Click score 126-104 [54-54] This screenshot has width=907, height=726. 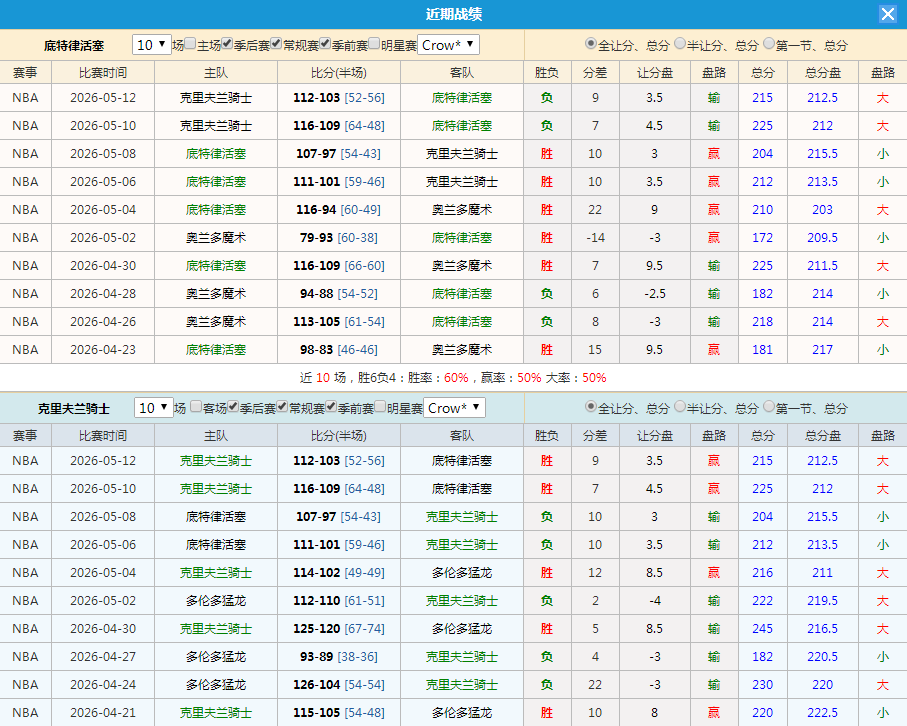(x=339, y=684)
